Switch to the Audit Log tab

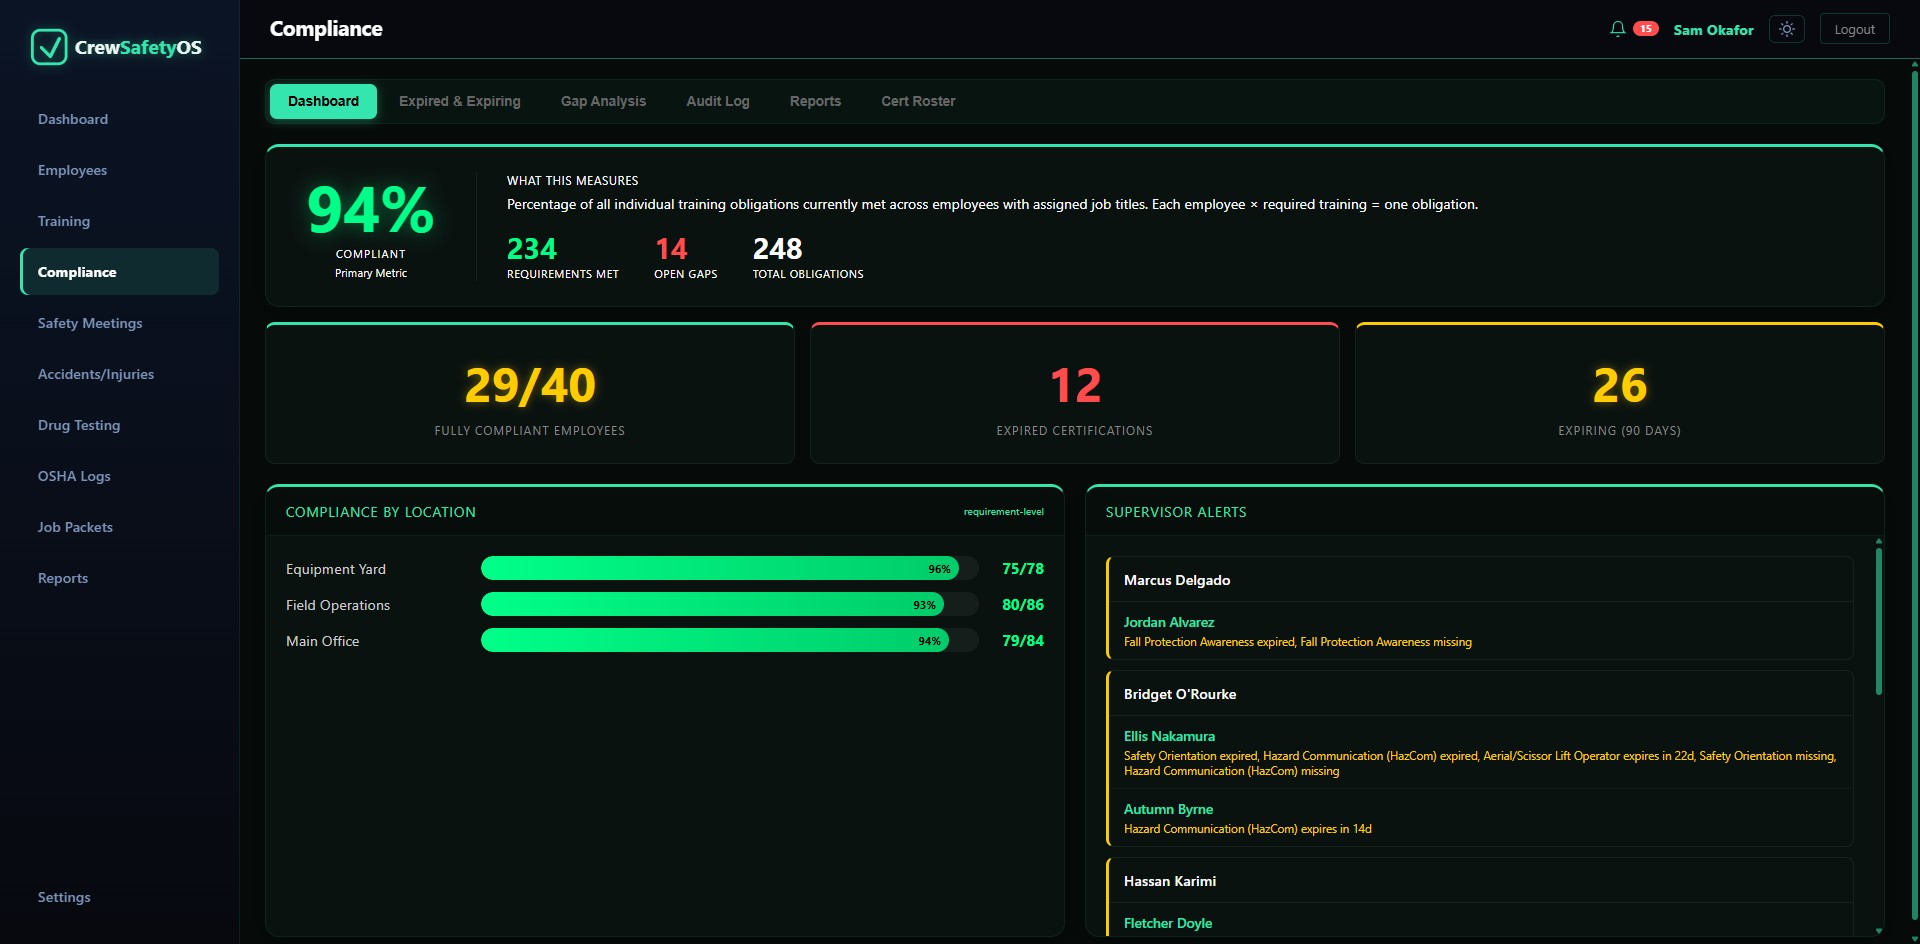718,101
